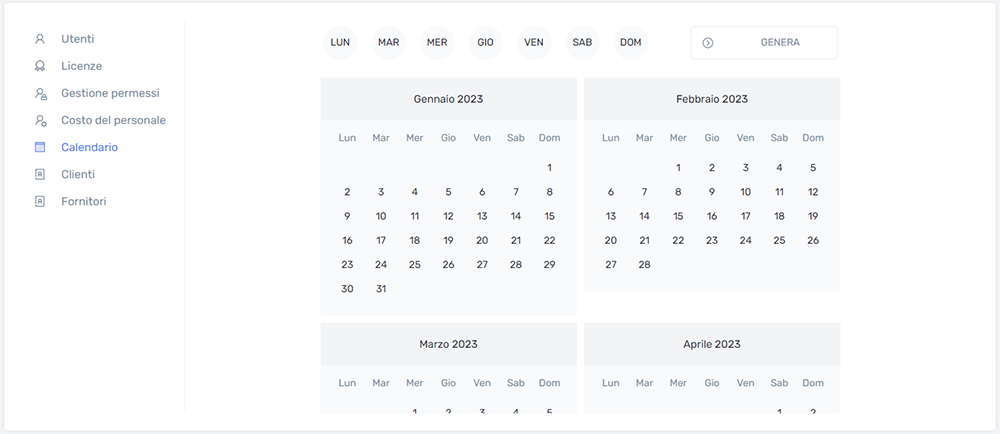Click the Fornitori contact icon
This screenshot has width=1000, height=434.
pyautogui.click(x=40, y=201)
